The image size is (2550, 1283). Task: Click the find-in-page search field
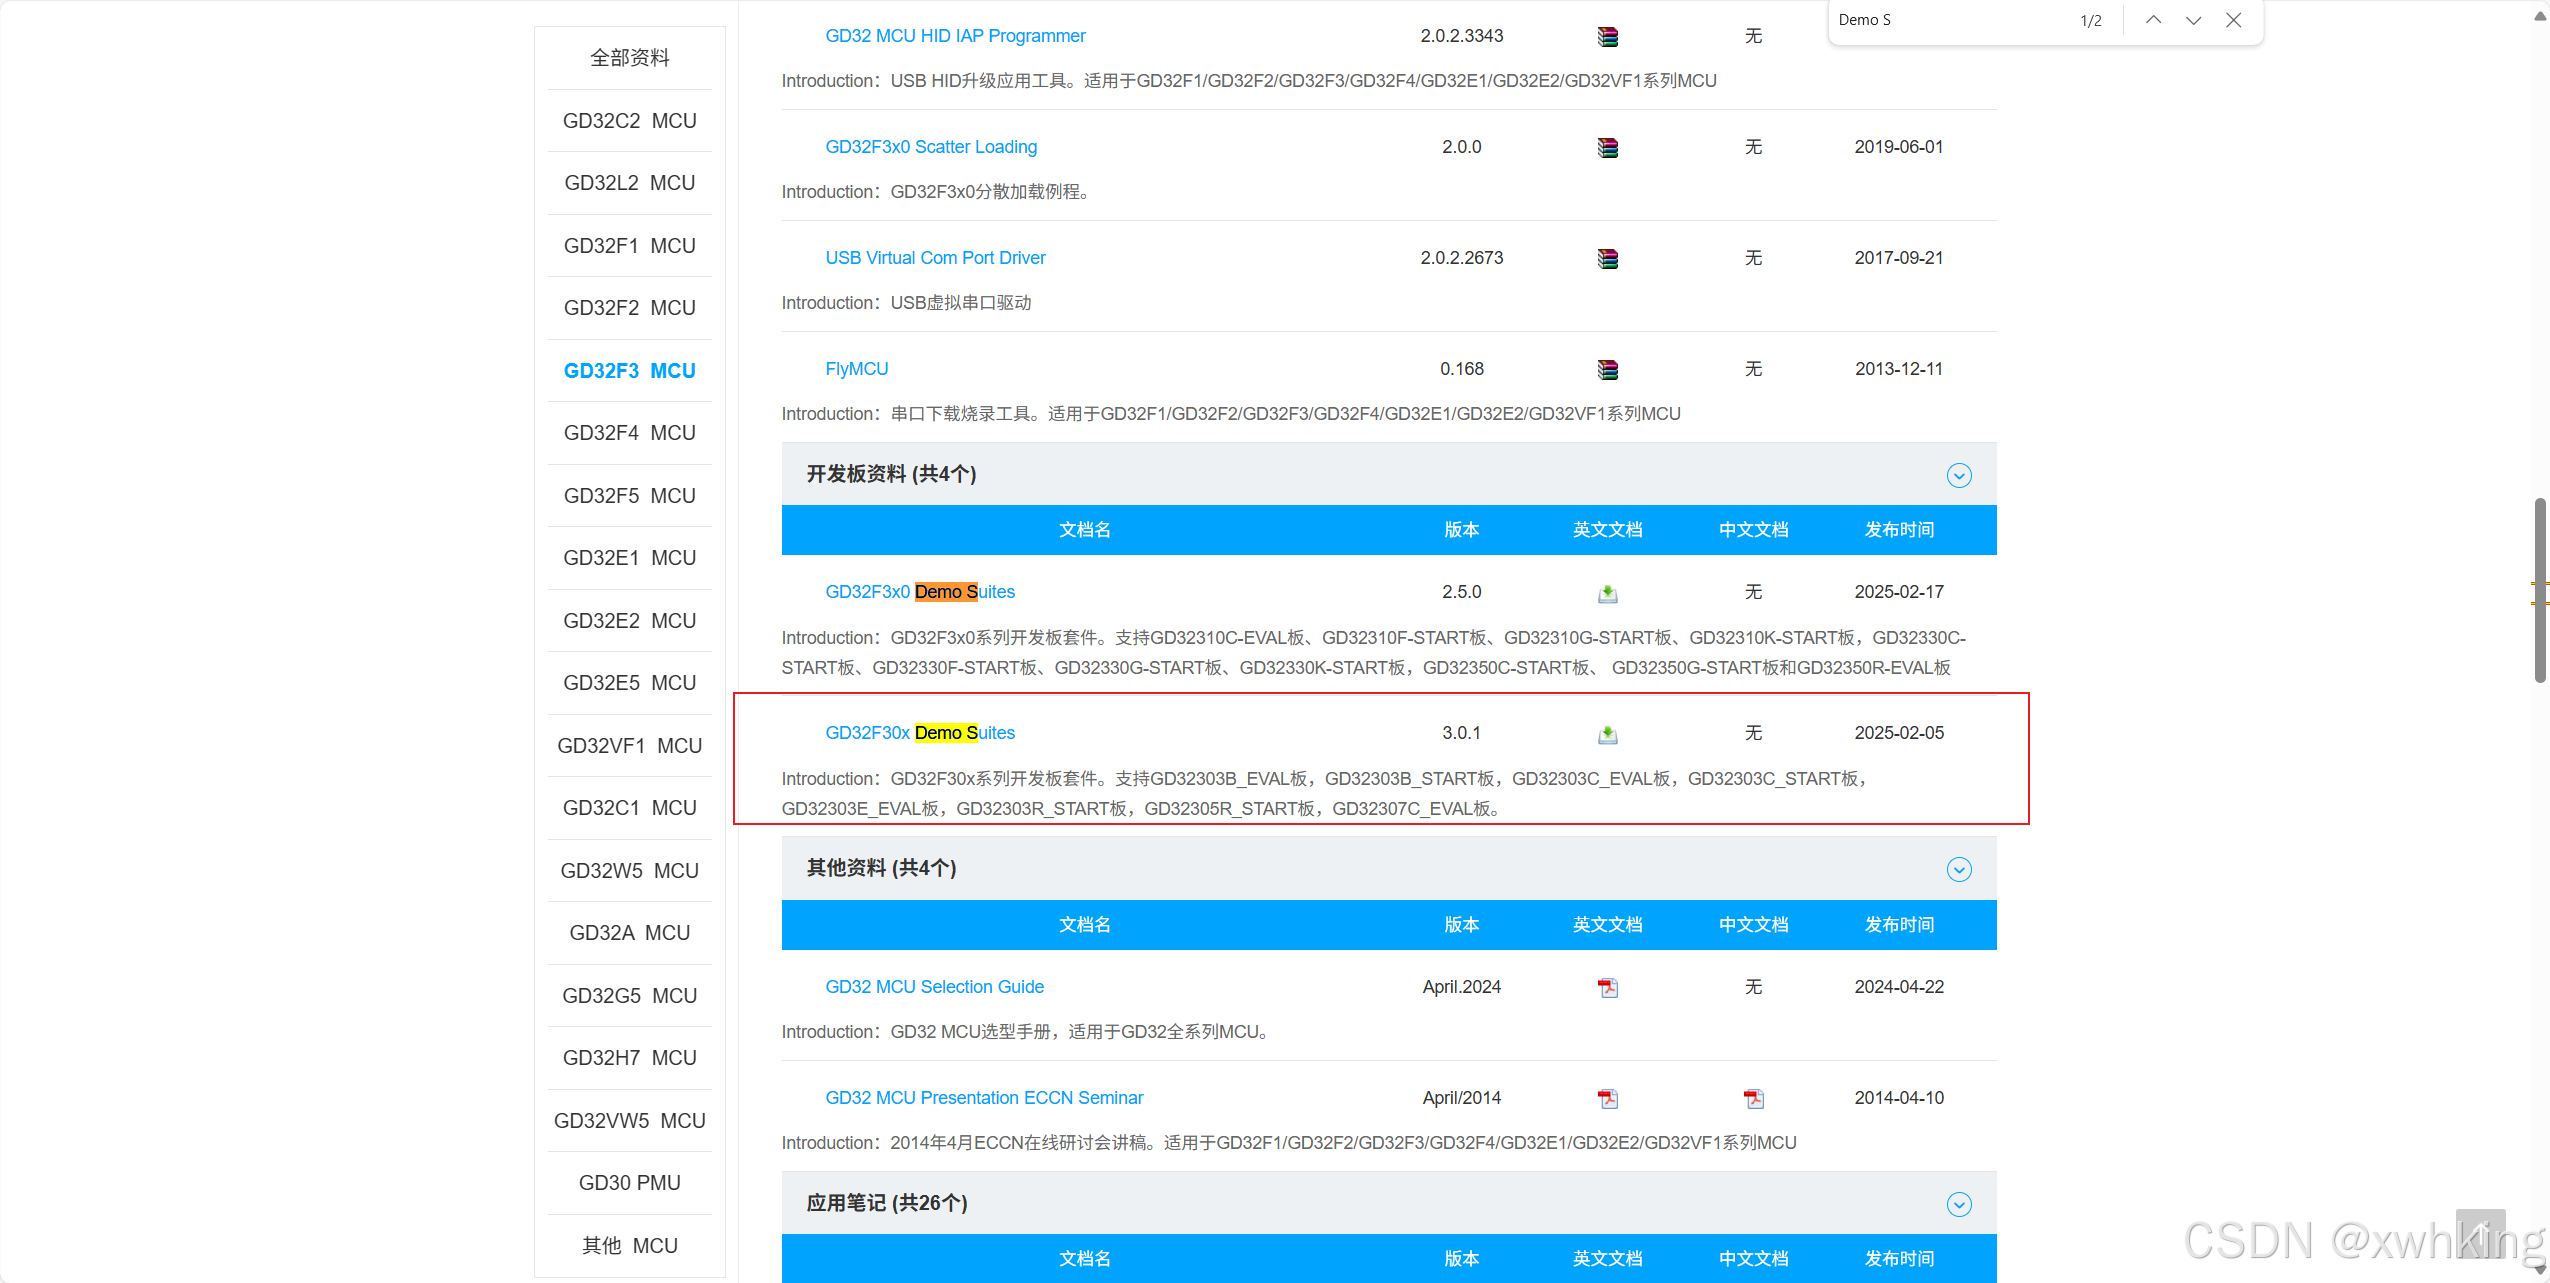1950,20
